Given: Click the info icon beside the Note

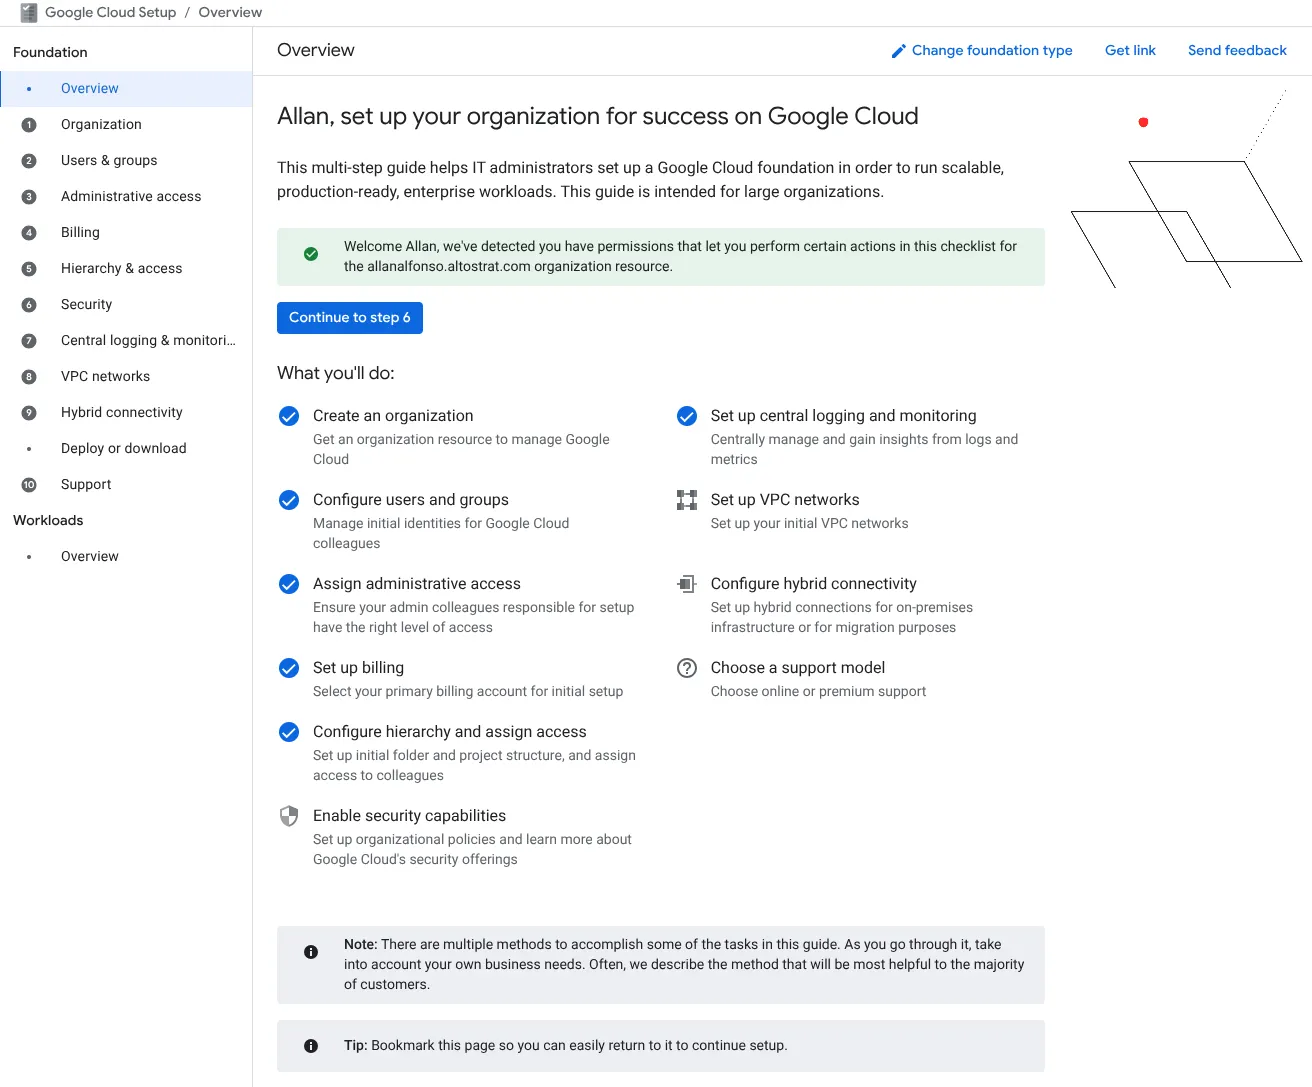Looking at the screenshot, I should click(x=311, y=952).
